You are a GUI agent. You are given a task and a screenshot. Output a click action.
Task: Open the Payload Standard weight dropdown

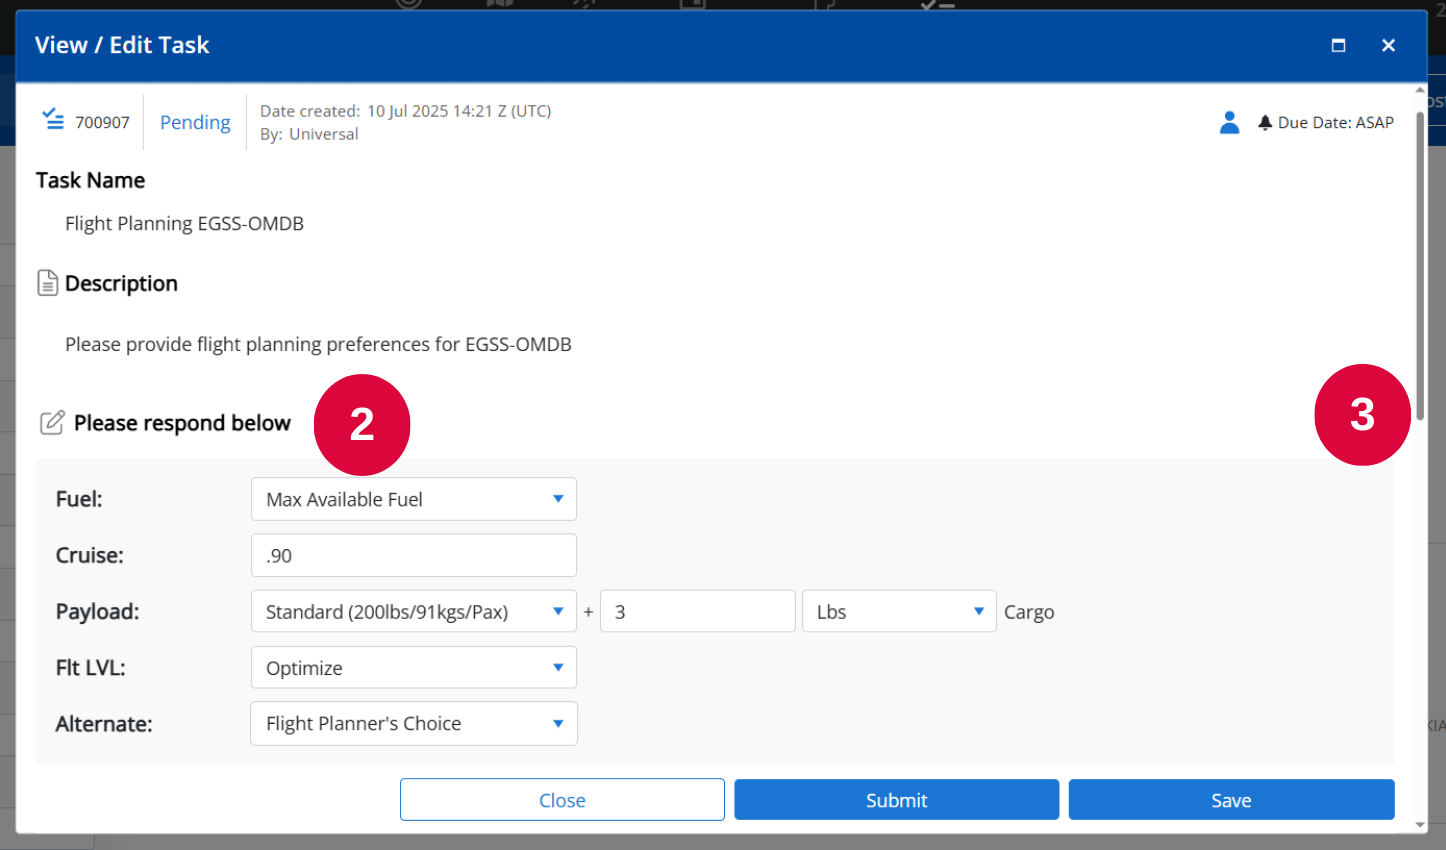click(414, 611)
